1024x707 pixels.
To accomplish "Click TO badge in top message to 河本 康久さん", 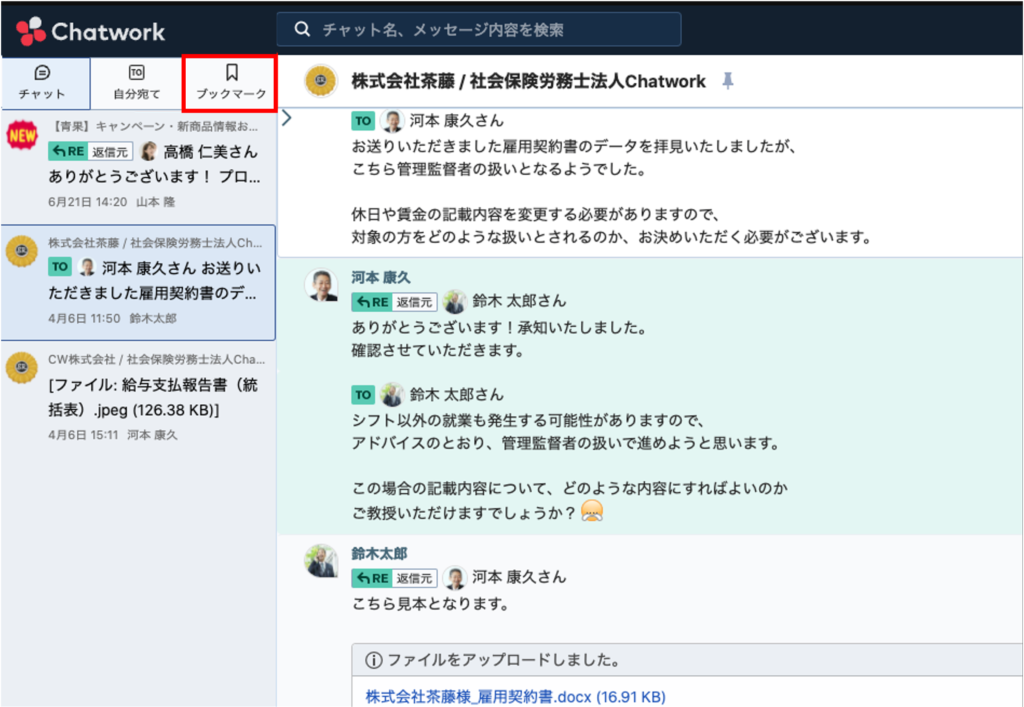I will coord(363,121).
